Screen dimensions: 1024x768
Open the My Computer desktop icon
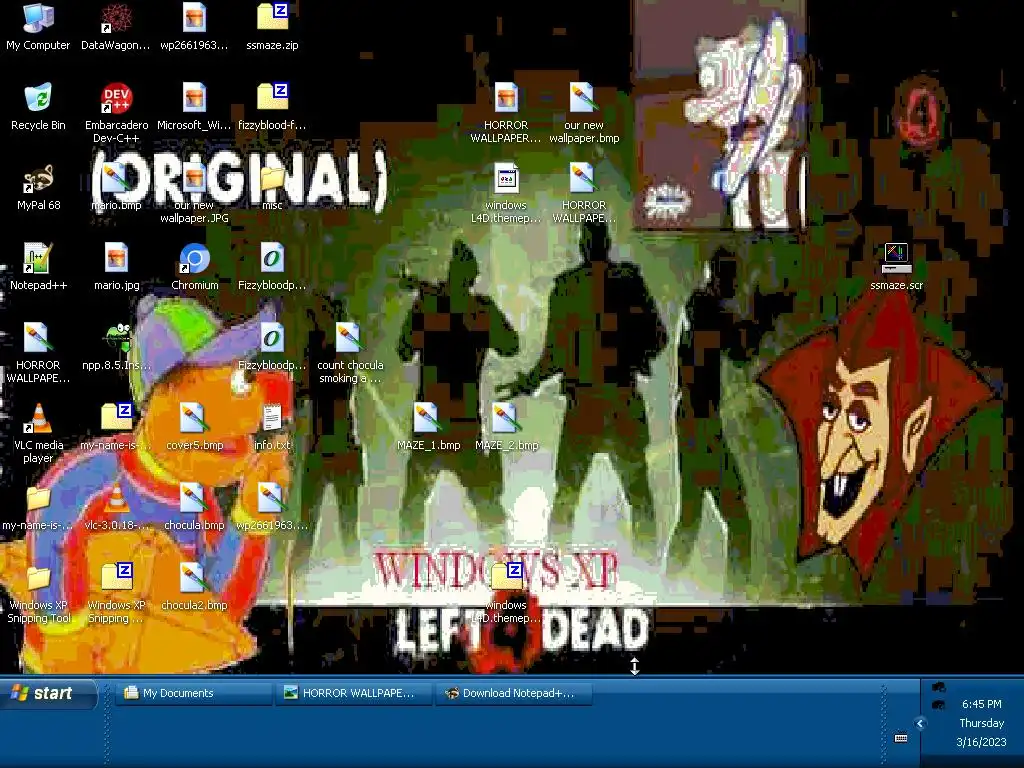pyautogui.click(x=38, y=20)
